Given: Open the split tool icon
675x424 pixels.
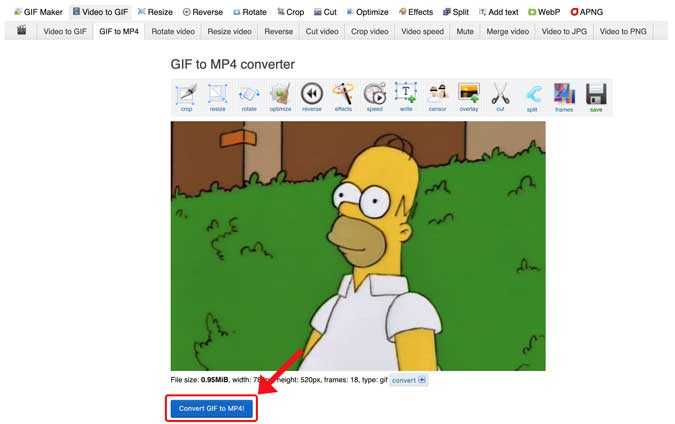Looking at the screenshot, I should tap(533, 97).
